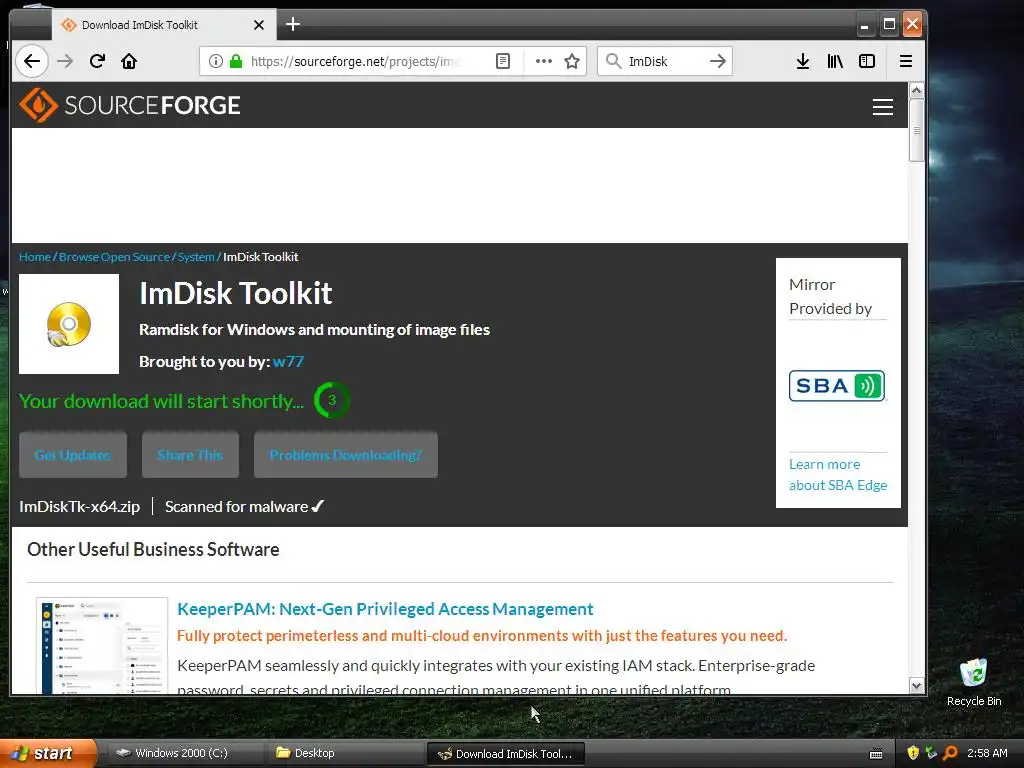Click the KeeperPAM screenshot thumbnail

102,645
